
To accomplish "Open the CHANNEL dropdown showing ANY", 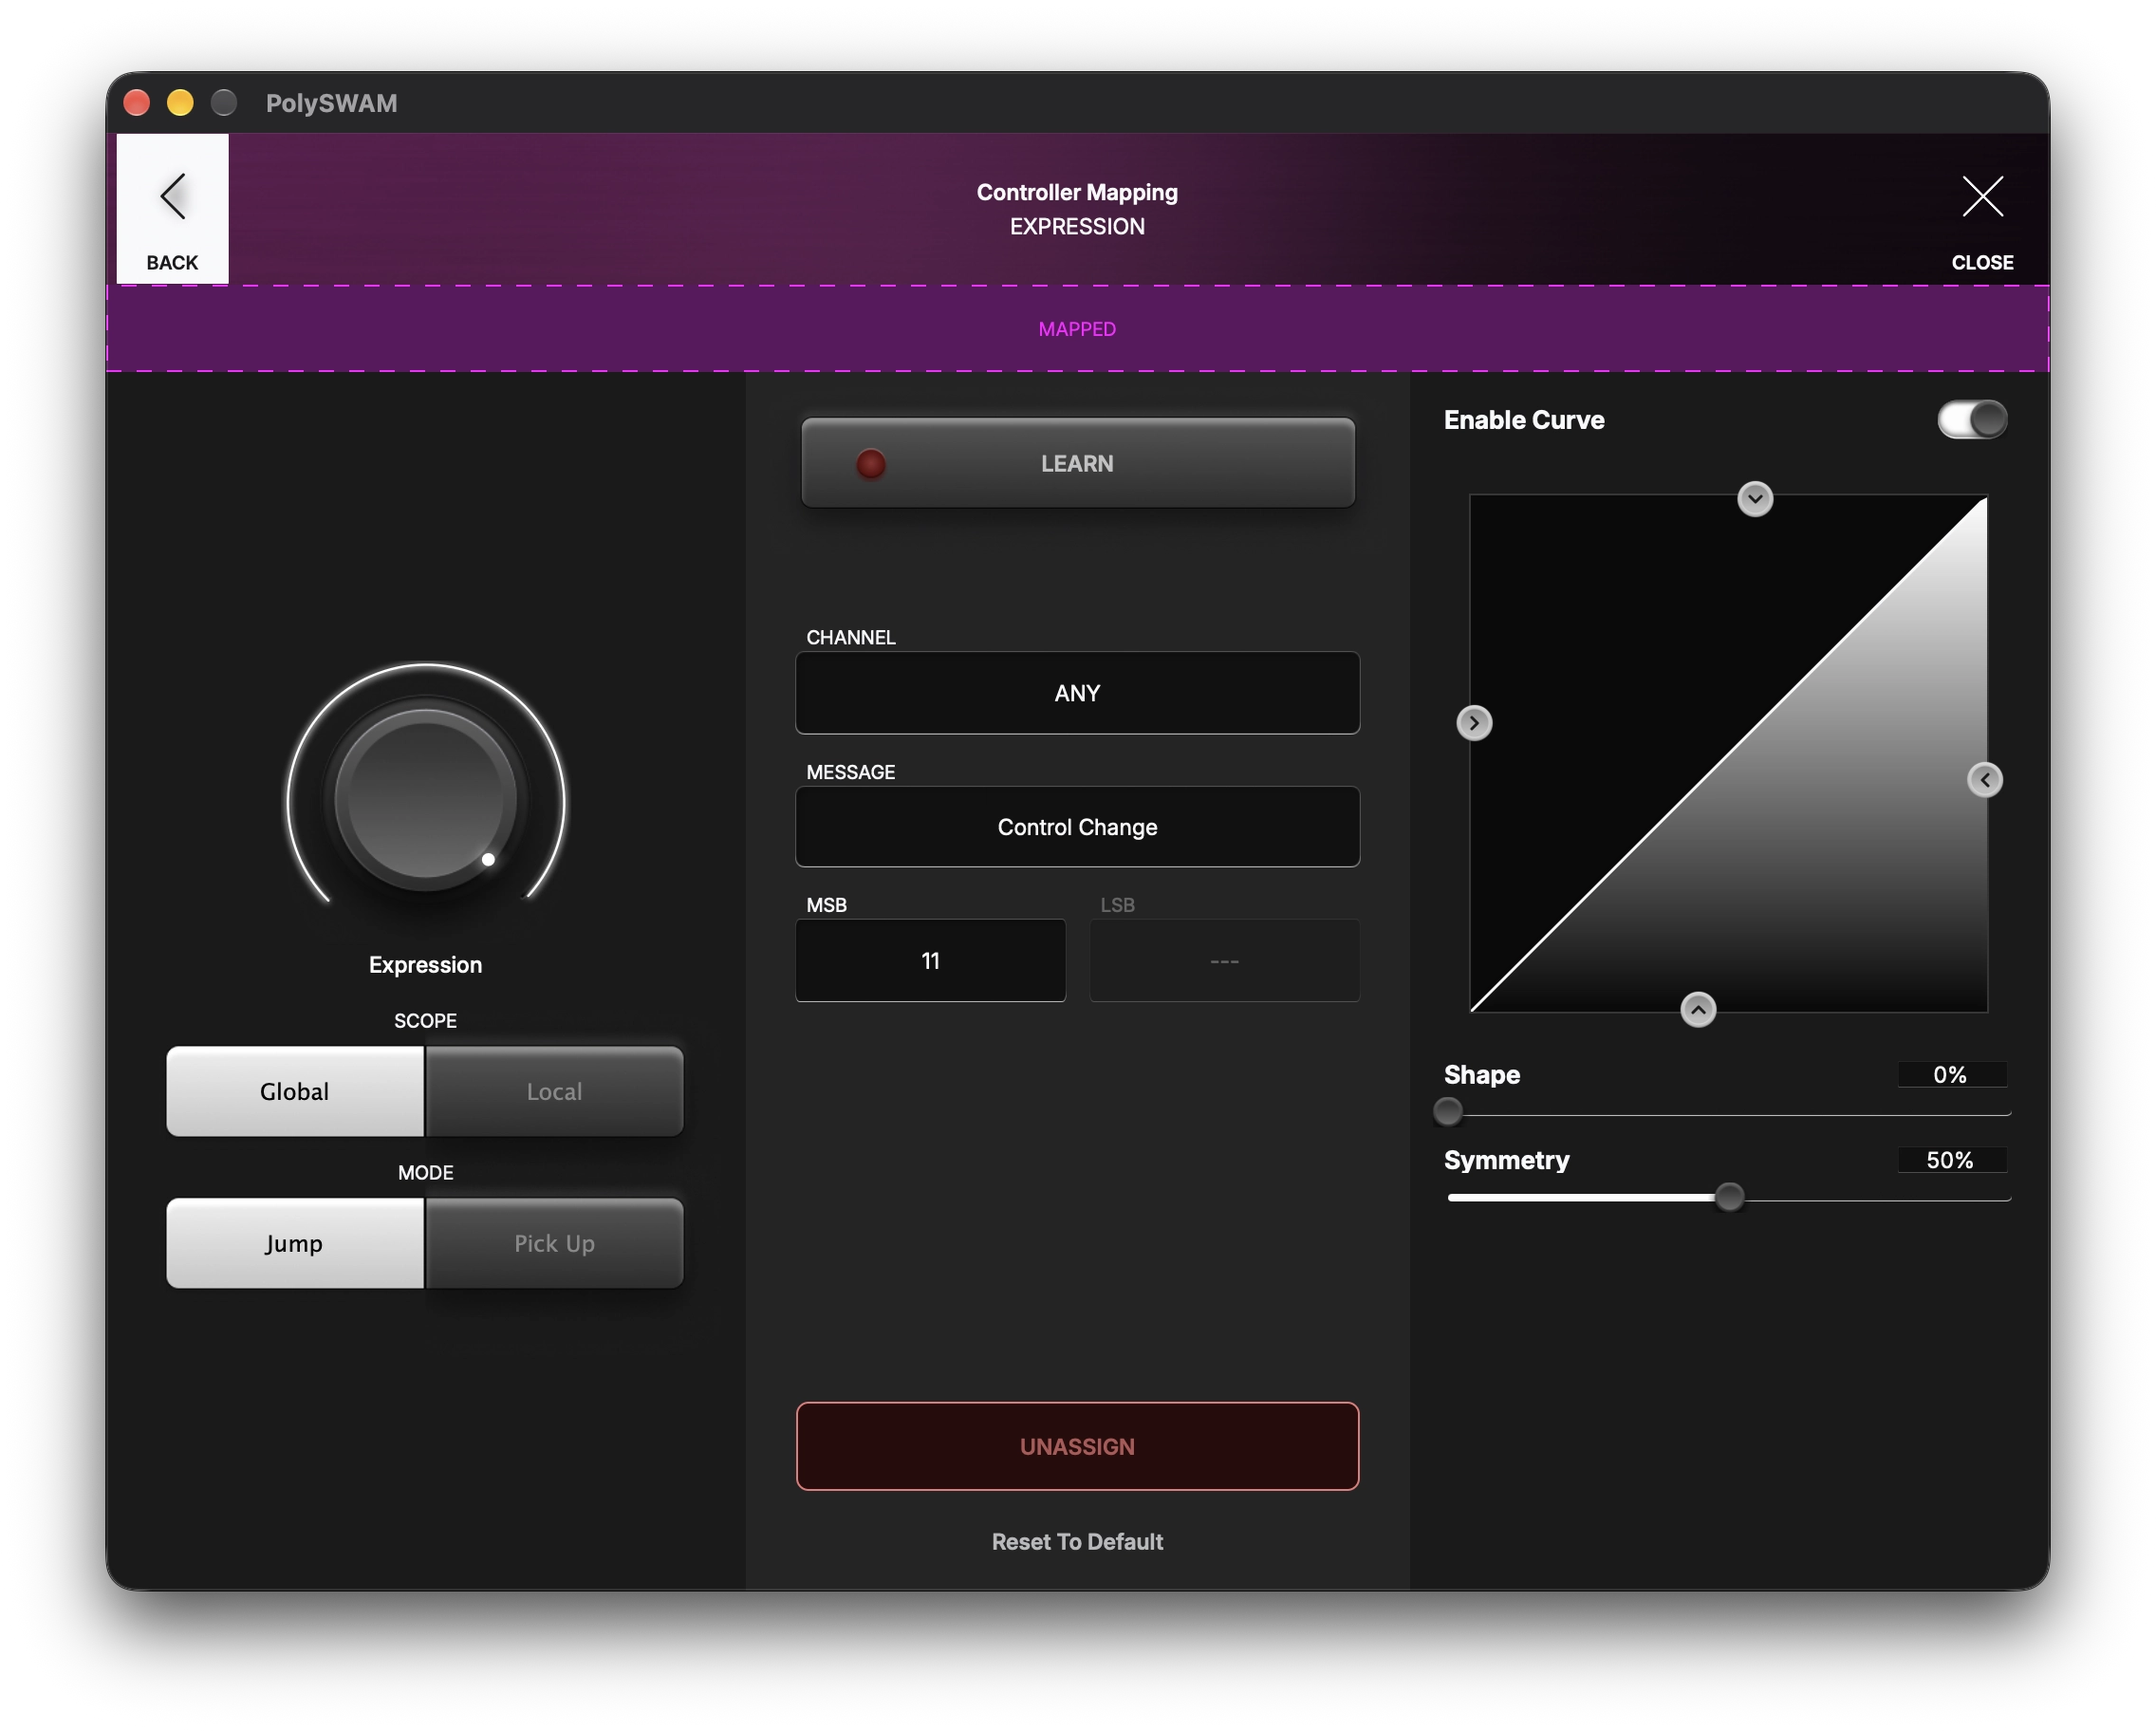I will [1077, 693].
